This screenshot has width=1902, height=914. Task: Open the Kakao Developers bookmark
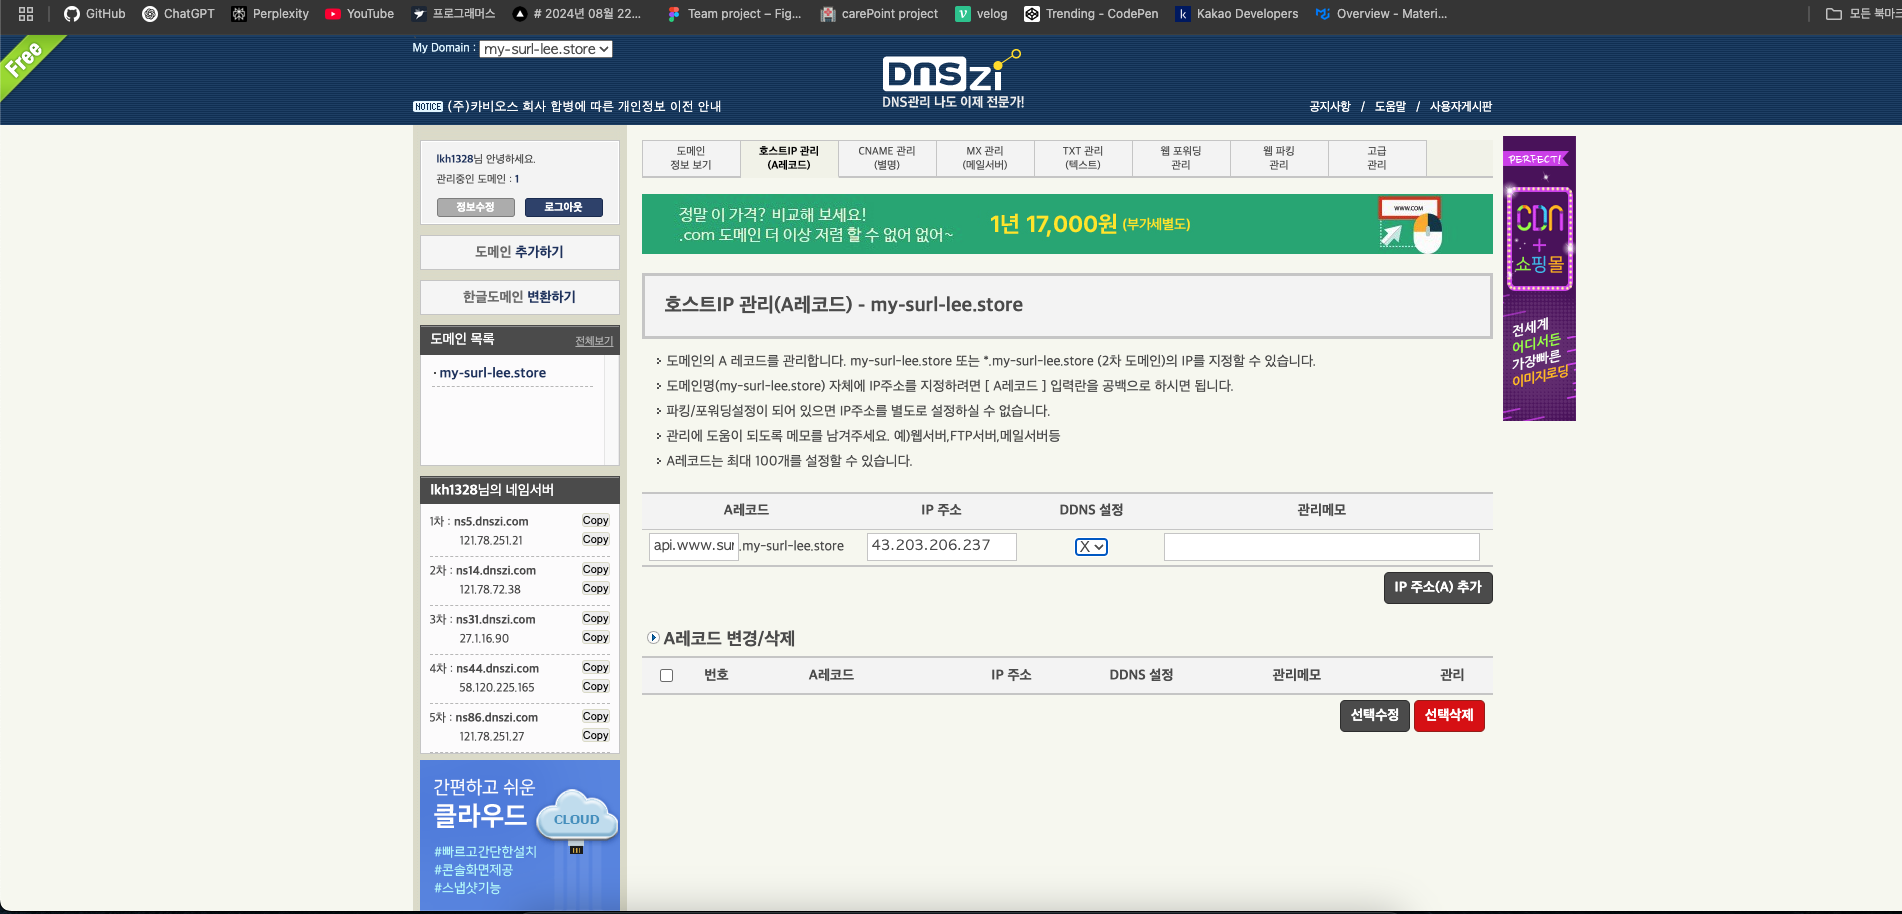click(x=1237, y=14)
